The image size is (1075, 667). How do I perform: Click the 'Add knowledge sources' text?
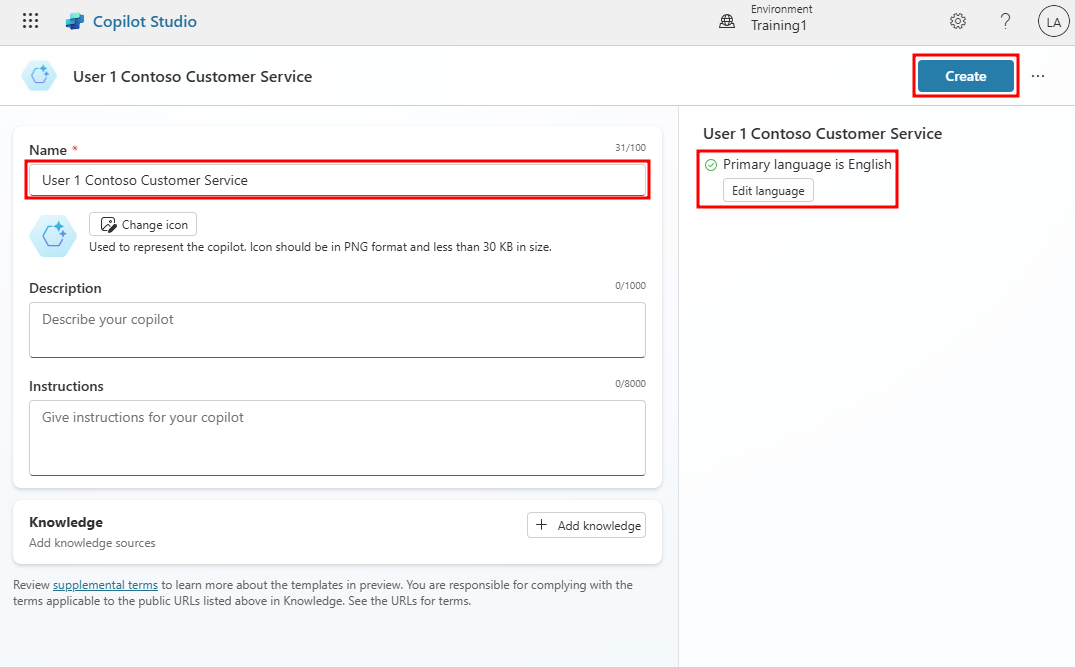93,543
